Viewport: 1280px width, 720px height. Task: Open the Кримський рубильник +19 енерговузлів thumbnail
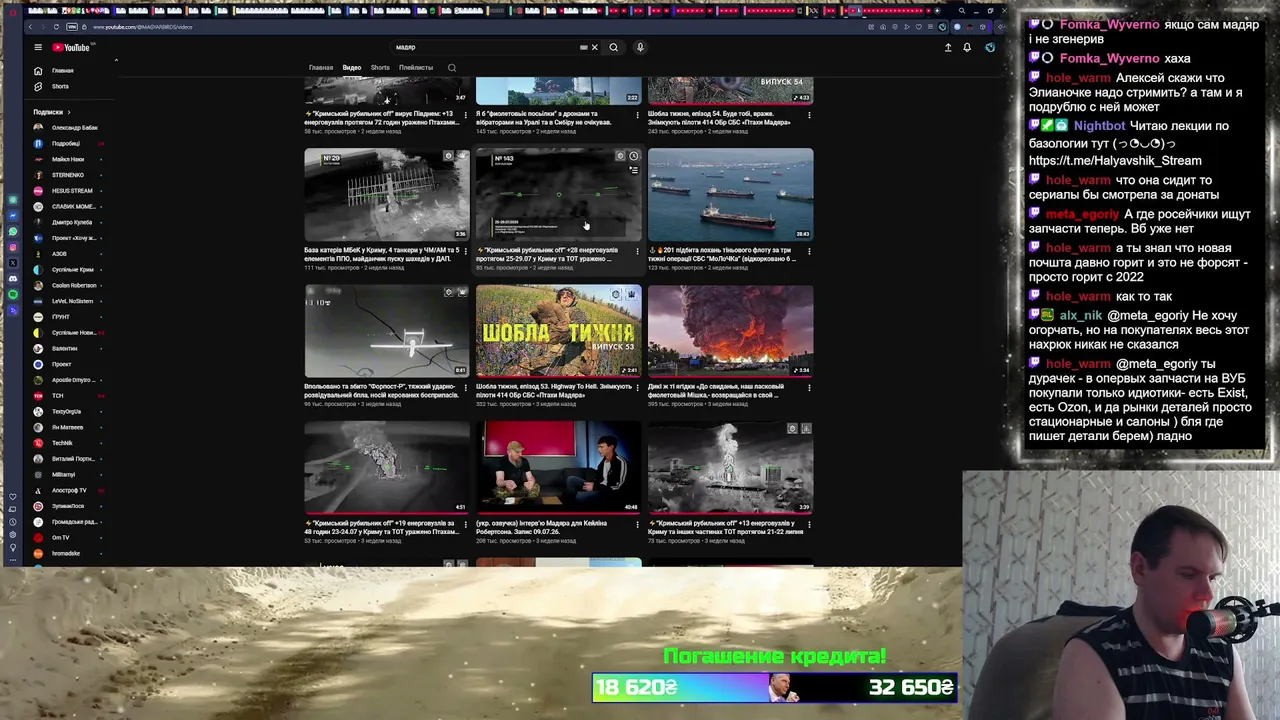click(x=387, y=467)
